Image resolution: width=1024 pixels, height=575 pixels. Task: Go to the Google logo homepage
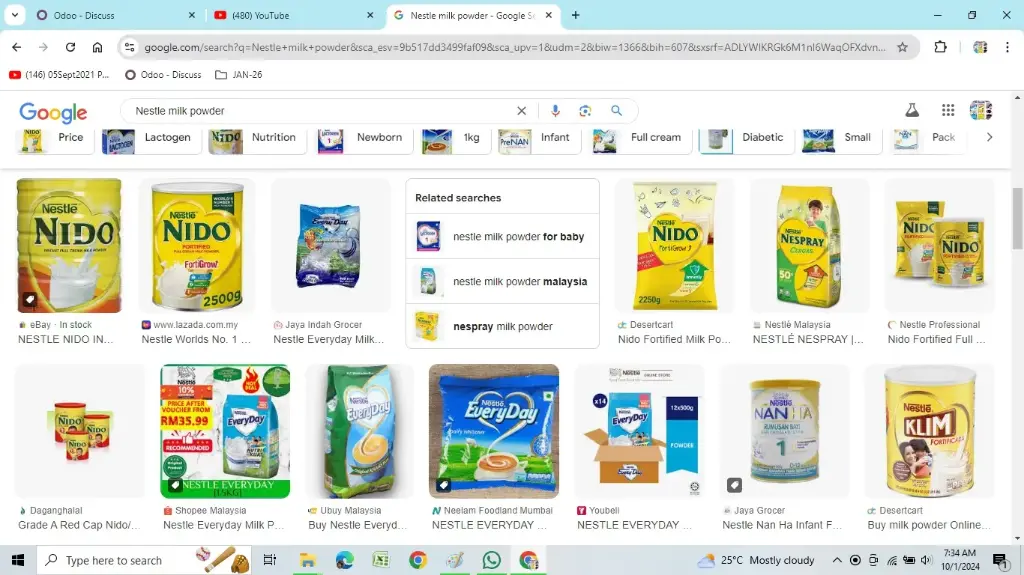click(x=53, y=112)
